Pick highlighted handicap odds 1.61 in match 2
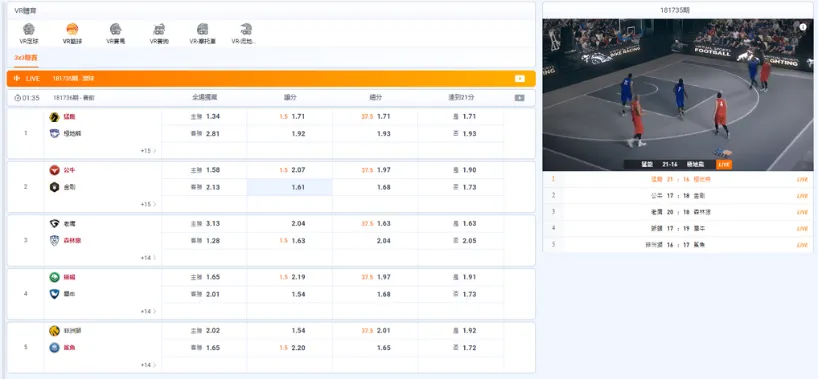Screen dimensions: 818x379 (x=290, y=187)
